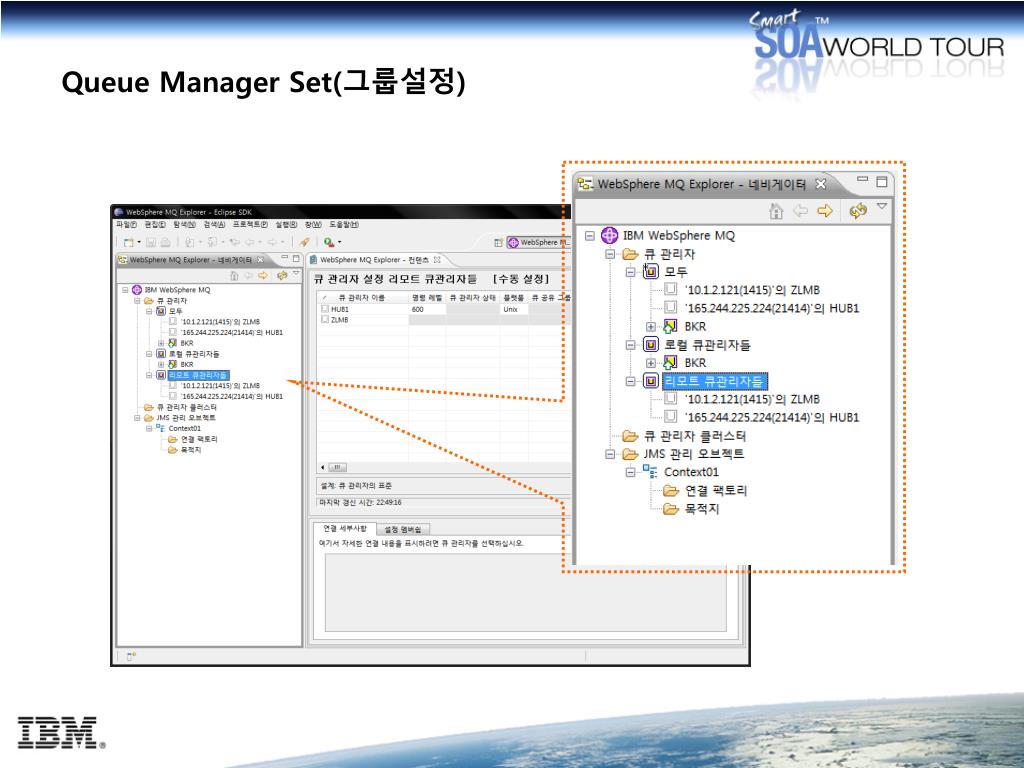Click the 큐 관리자 클러스터 folder icon in the enlarged navigator
Image resolution: width=1024 pixels, height=768 pixels.
(x=630, y=436)
